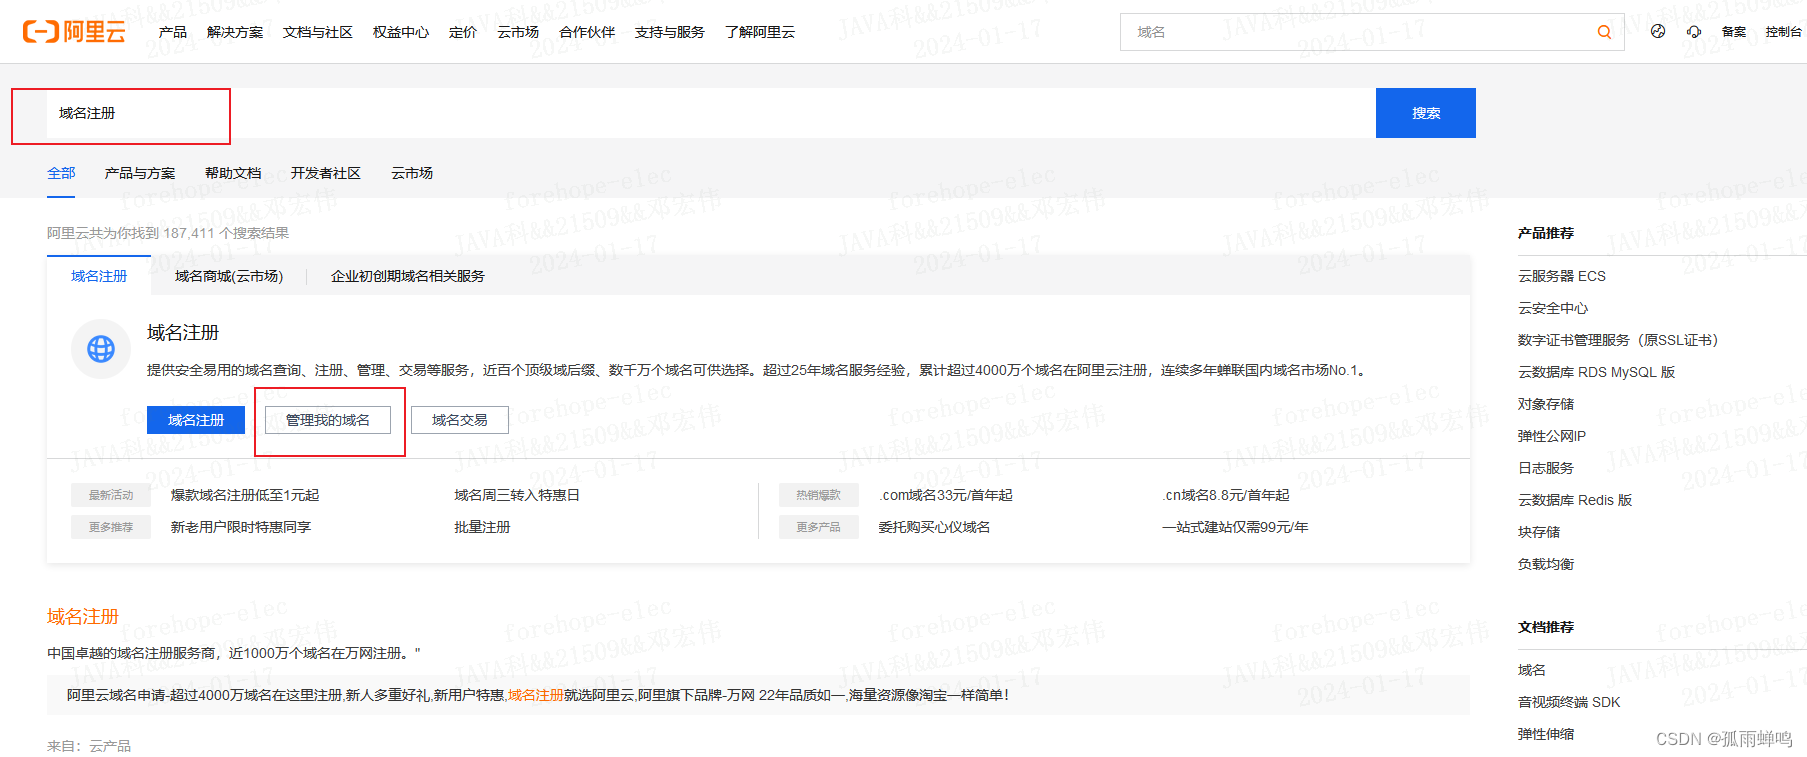Open 新老用户限时特惠同享 link

coord(241,527)
